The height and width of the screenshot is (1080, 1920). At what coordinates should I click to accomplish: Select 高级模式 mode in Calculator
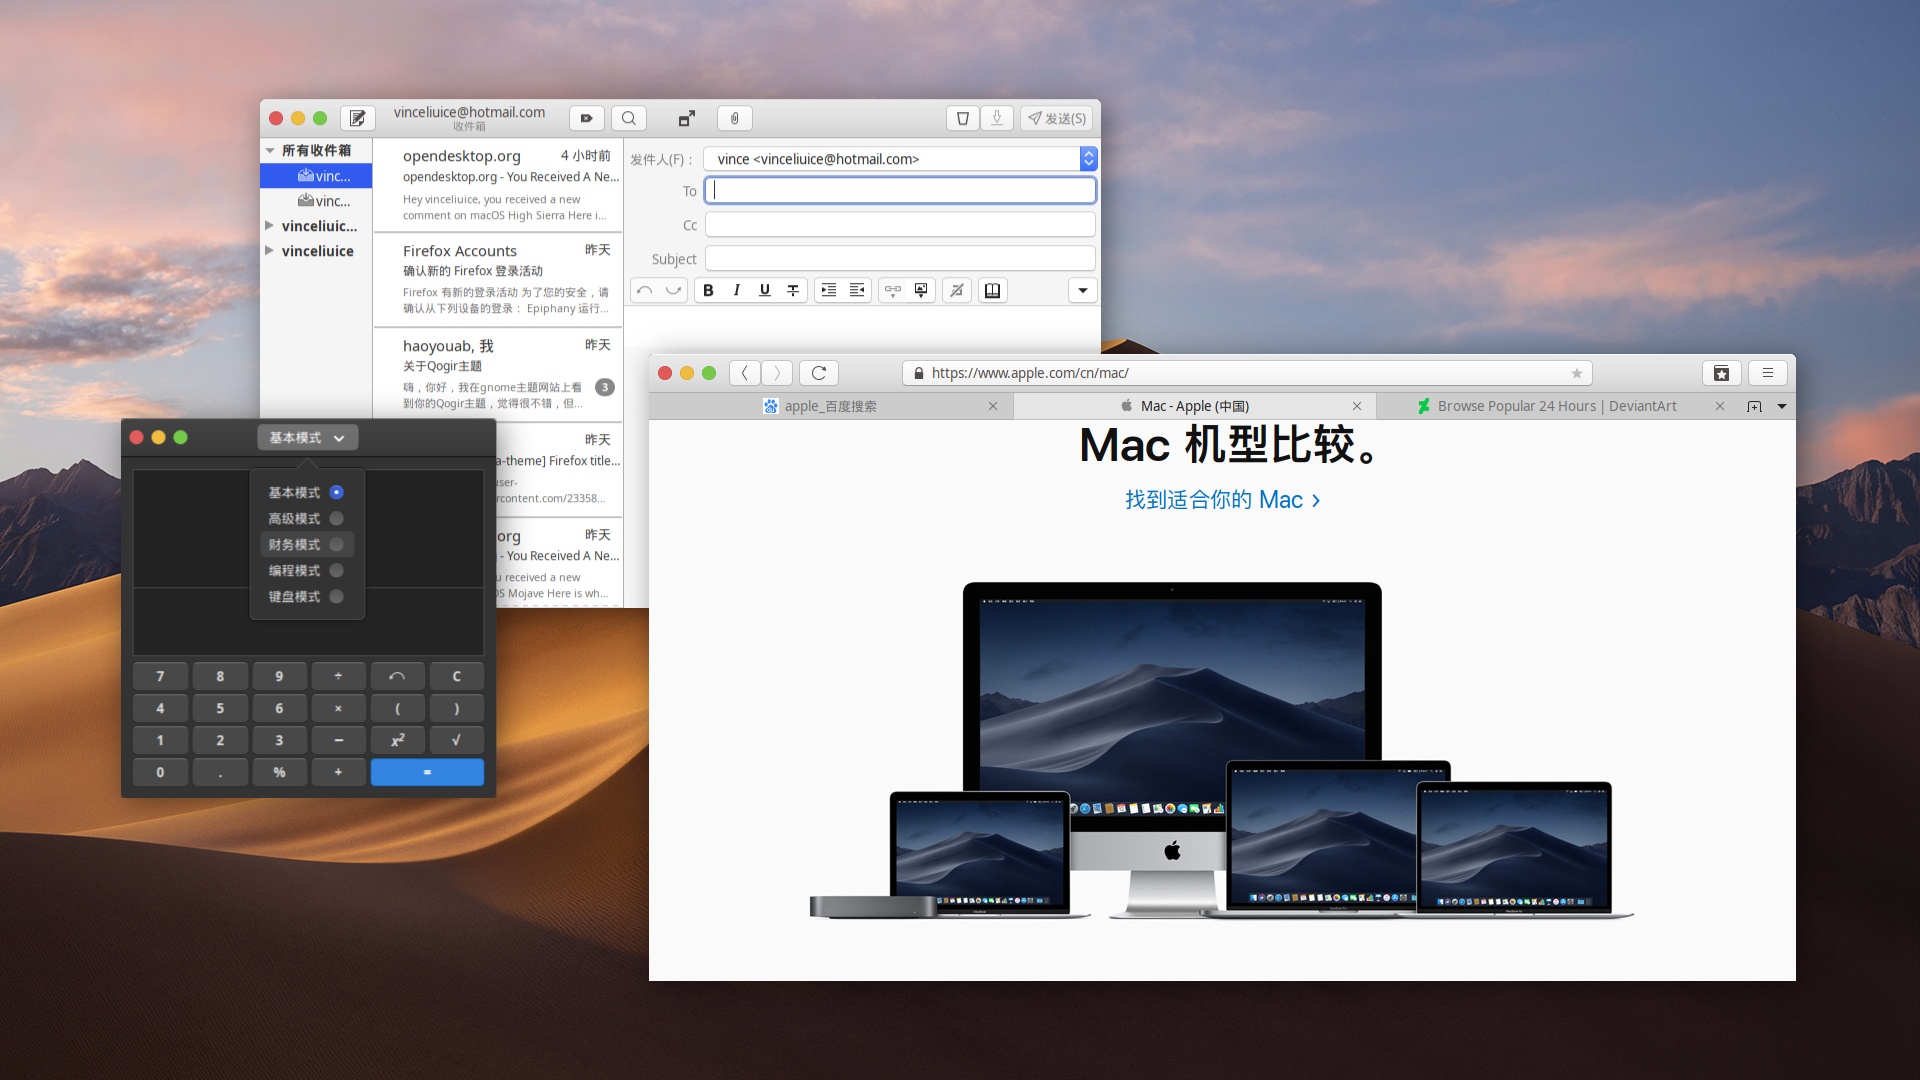[297, 518]
